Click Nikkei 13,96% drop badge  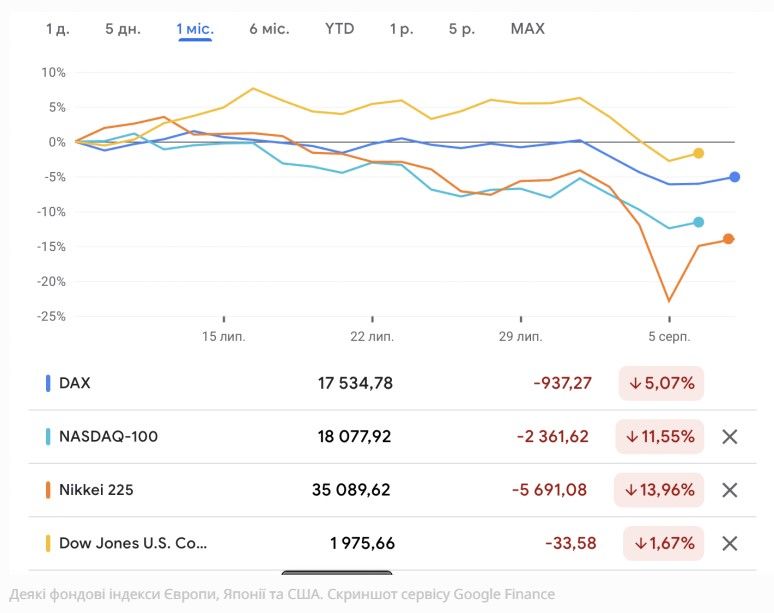661,490
